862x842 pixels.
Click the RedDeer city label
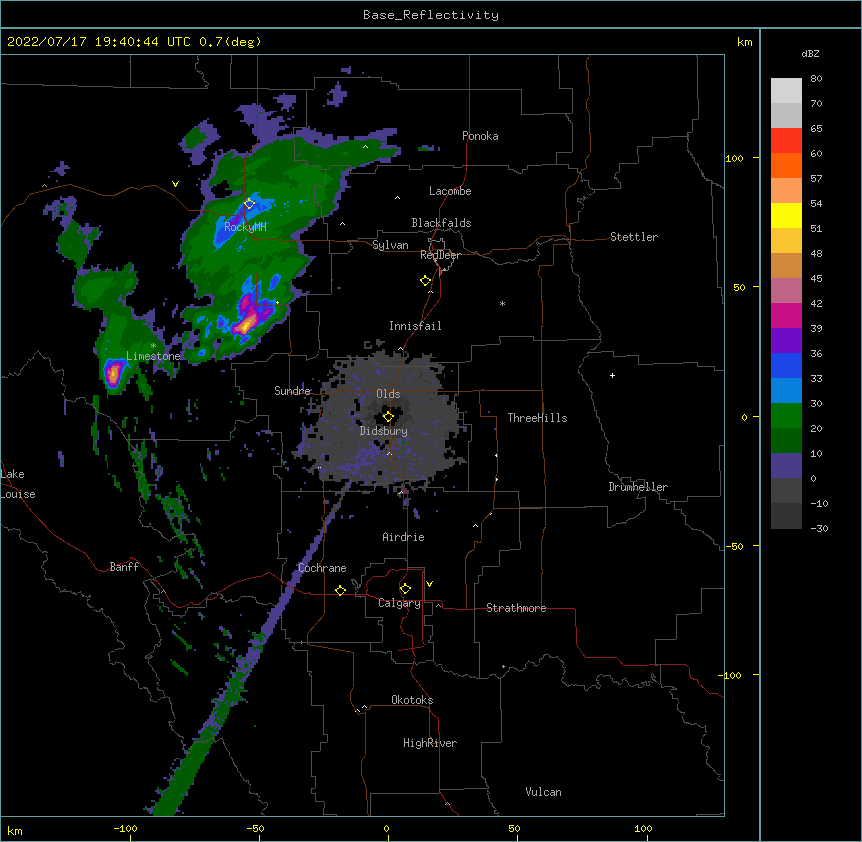pos(440,255)
